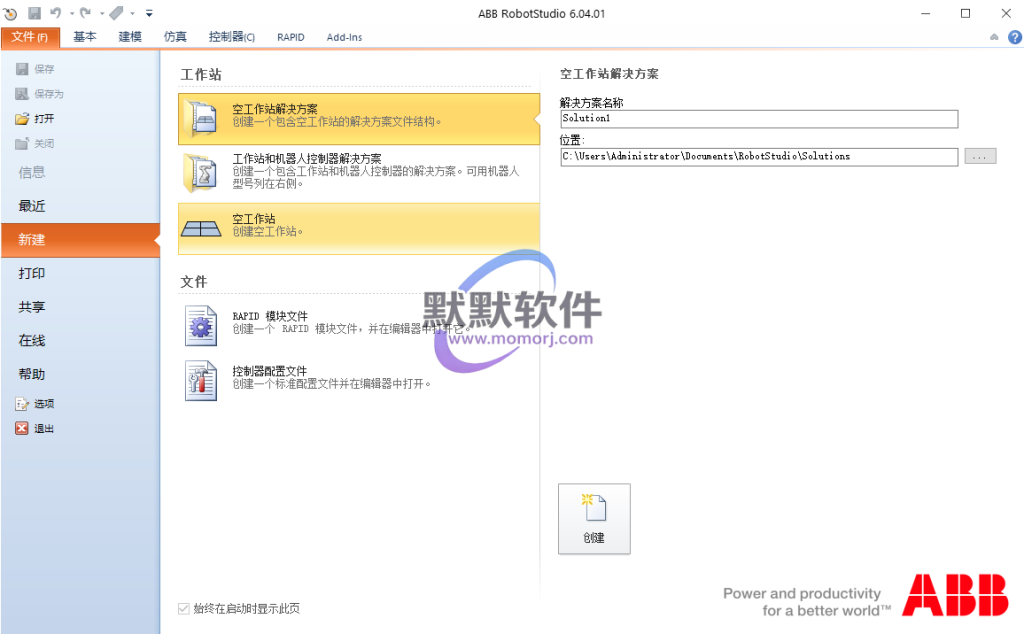Click 保存为 in the file sidebar
Screen dimensions: 1024x634
click(40, 94)
